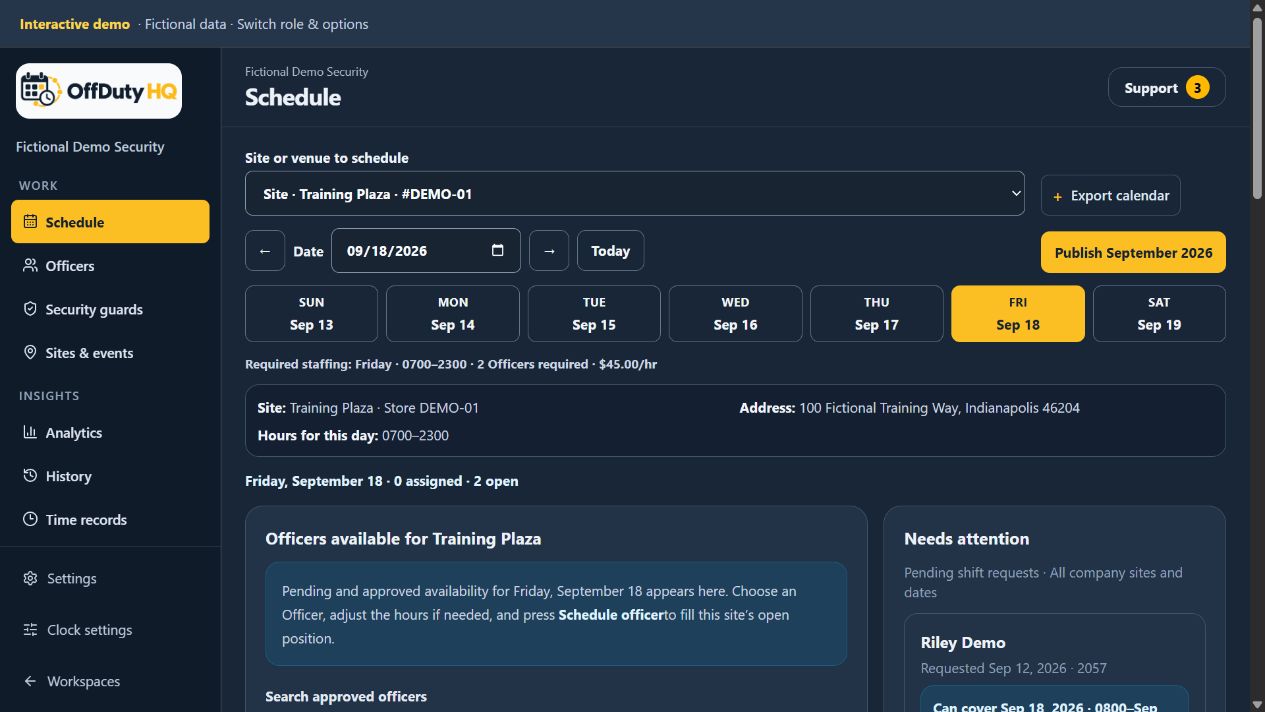The width and height of the screenshot is (1265, 712).
Task: Click 'Hours for this day: 0700–2300'
Action: [353, 435]
